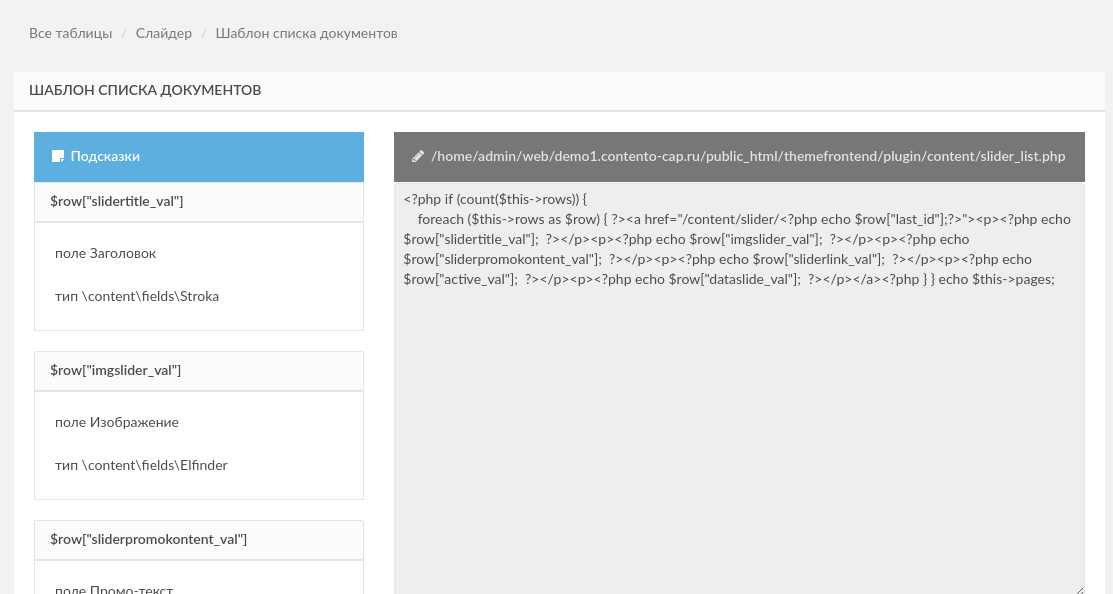The width and height of the screenshot is (1113, 594).
Task: Select Шаблон списка документов breadcrumb item
Action: pos(307,33)
